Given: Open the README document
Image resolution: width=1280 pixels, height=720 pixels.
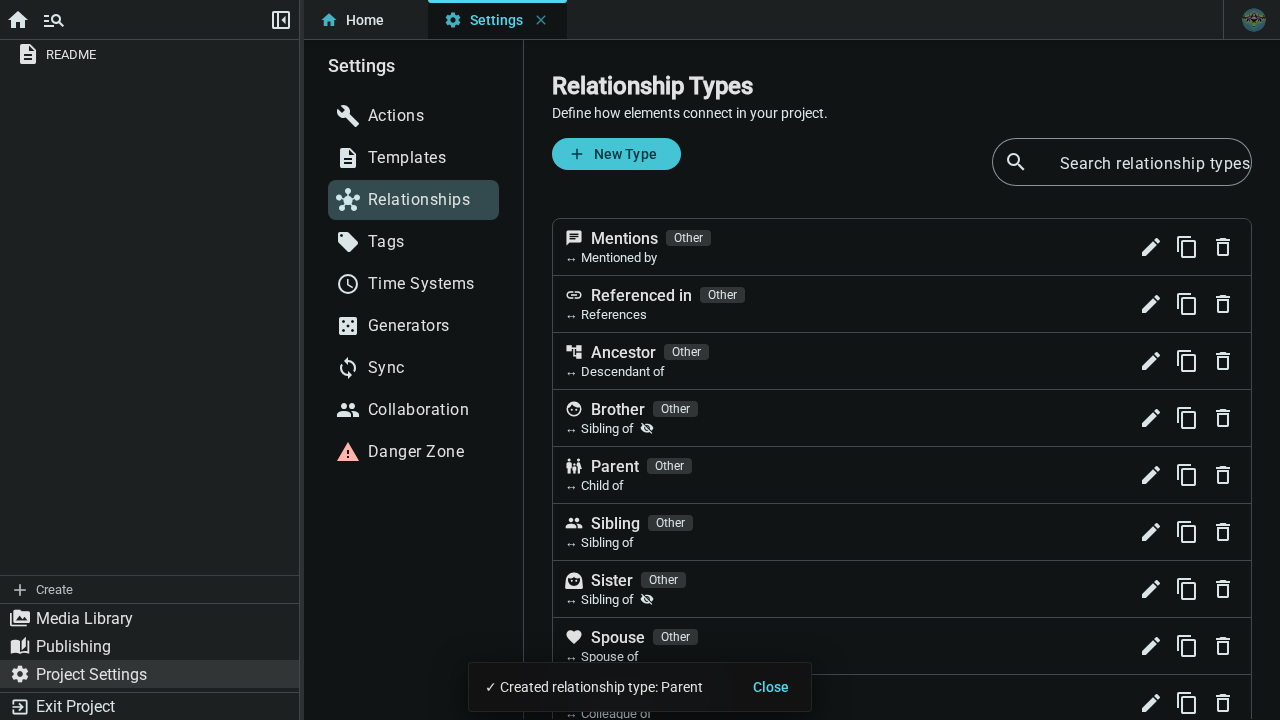Looking at the screenshot, I should coord(150,55).
